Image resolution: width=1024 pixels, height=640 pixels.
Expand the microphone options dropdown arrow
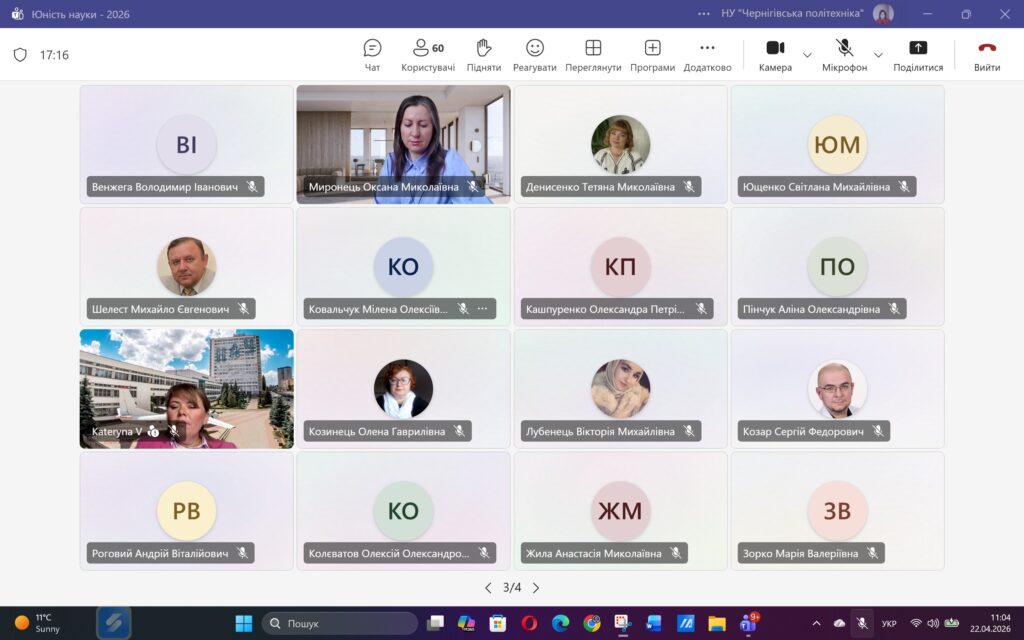878,55
